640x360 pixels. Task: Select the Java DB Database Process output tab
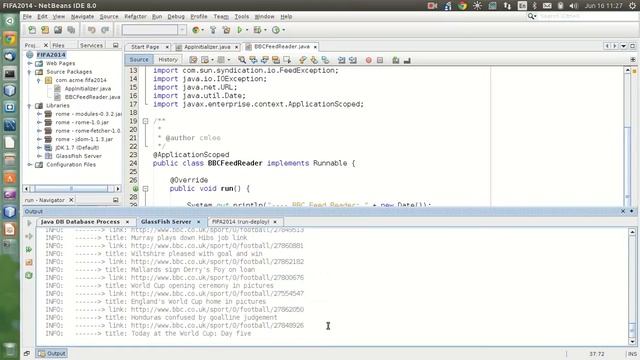pyautogui.click(x=80, y=222)
